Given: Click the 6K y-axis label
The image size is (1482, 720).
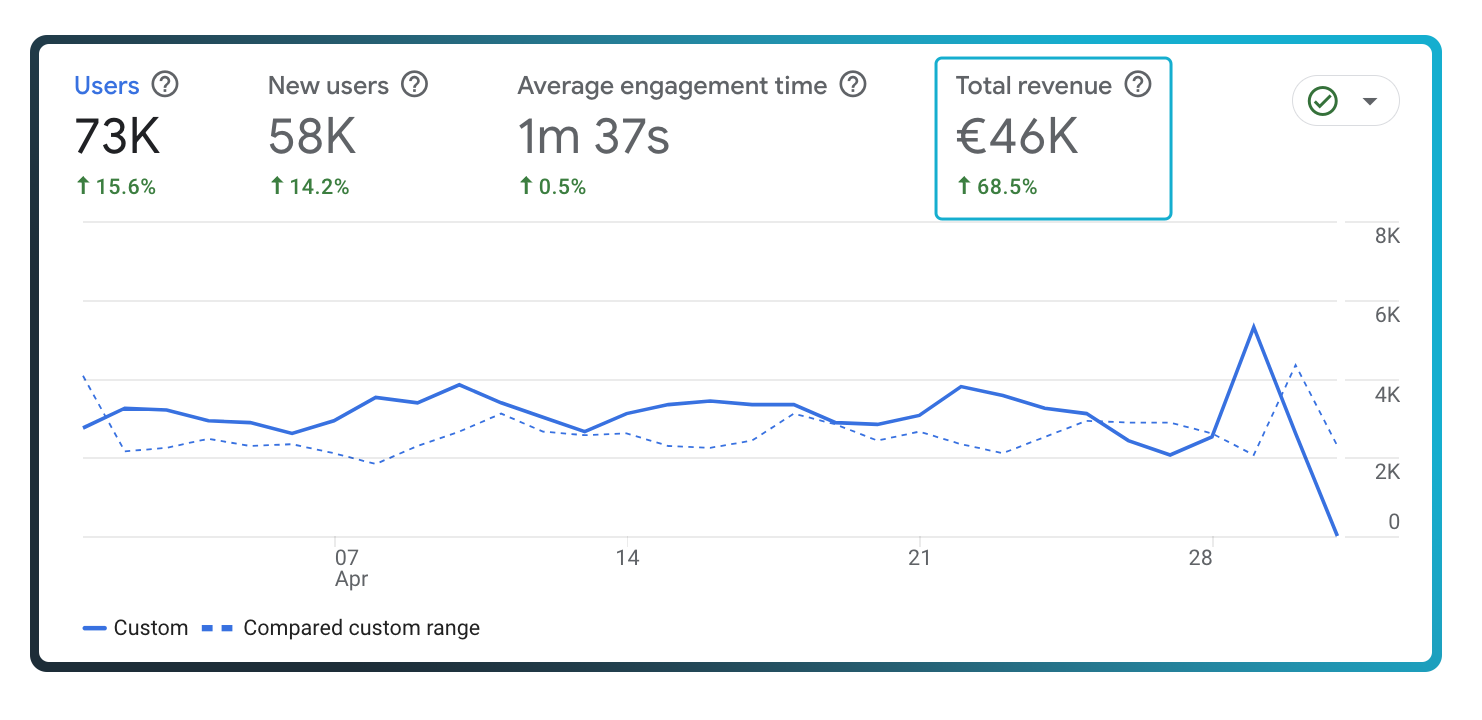Looking at the screenshot, I should [x=1387, y=315].
